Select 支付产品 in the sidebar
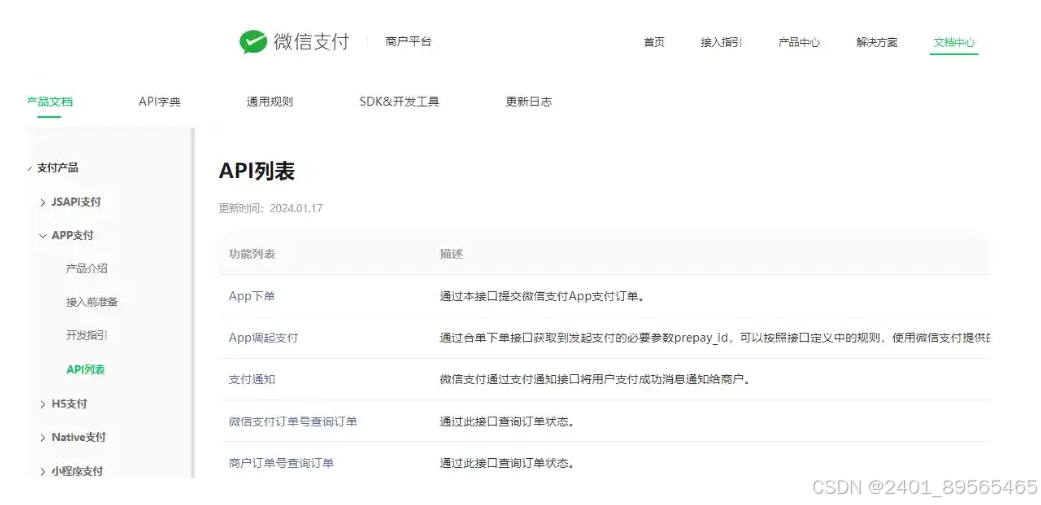Image resolution: width=1041 pixels, height=505 pixels. 58,168
